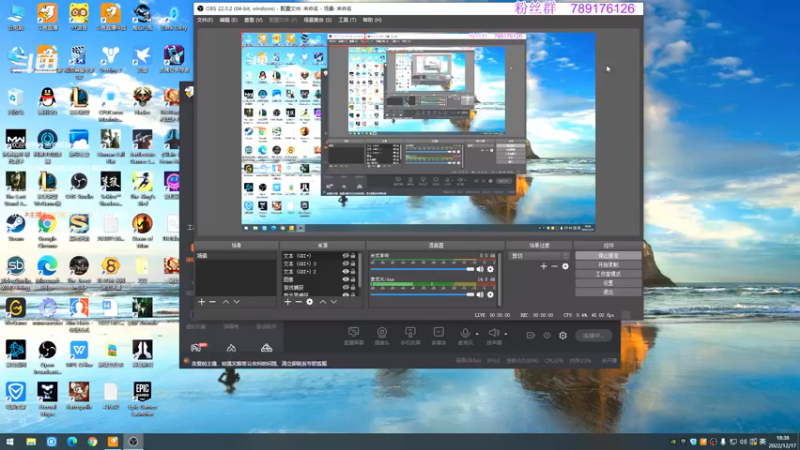Viewport: 800px width, 450px height.
Task: Click the 多媒体 icon in streaming tool
Action: (x=438, y=332)
